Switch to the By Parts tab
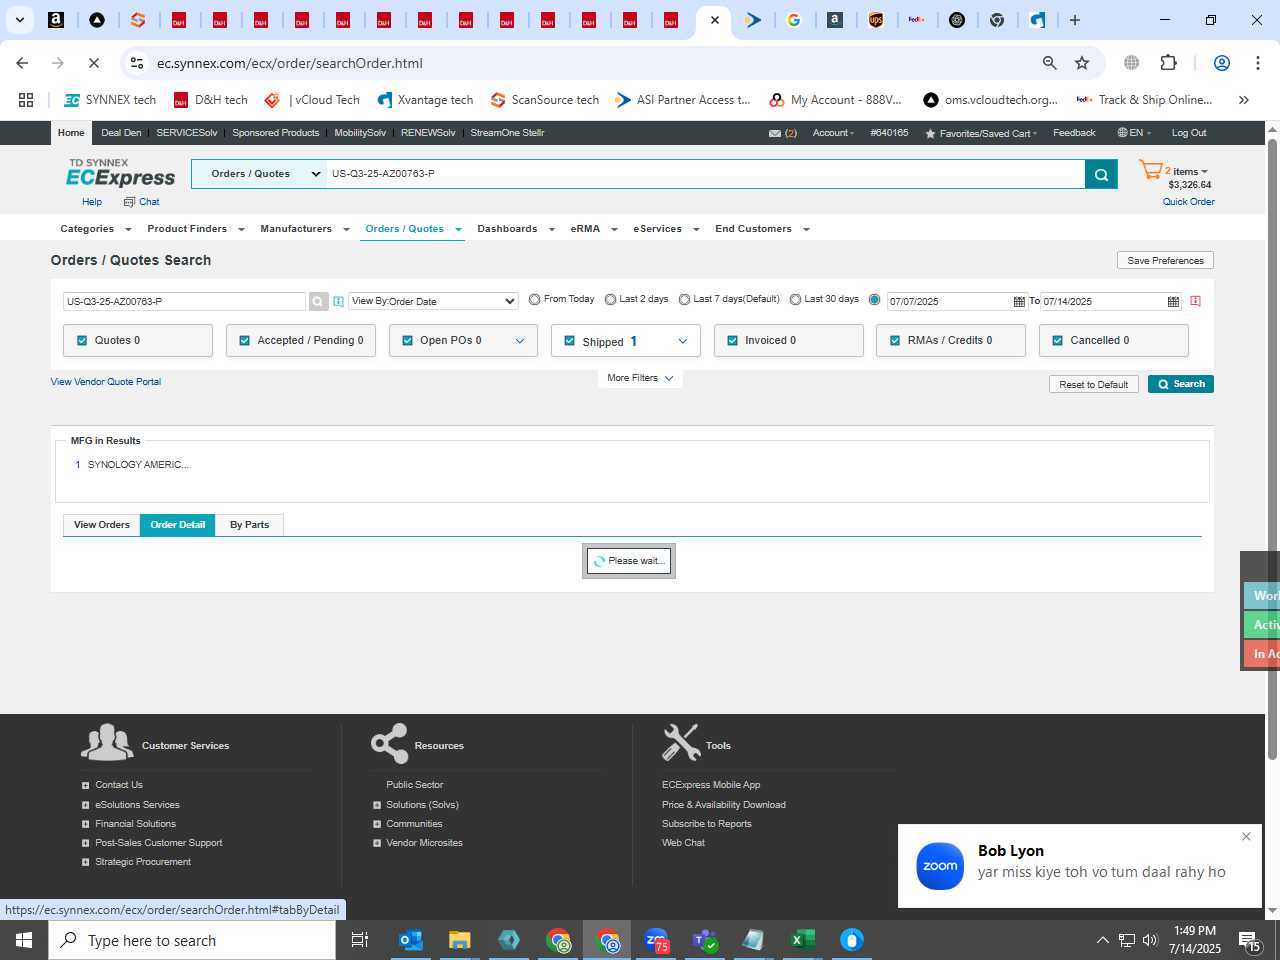Screen dimensions: 1280x960 pyautogui.click(x=249, y=525)
